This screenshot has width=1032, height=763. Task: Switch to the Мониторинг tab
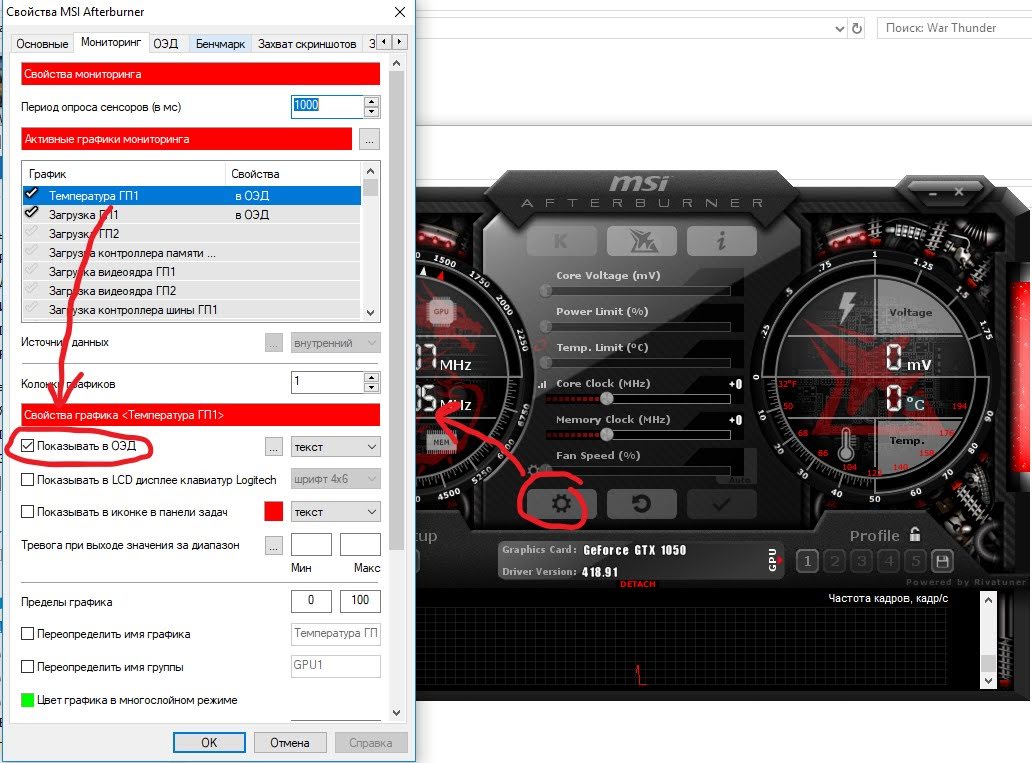pyautogui.click(x=111, y=42)
